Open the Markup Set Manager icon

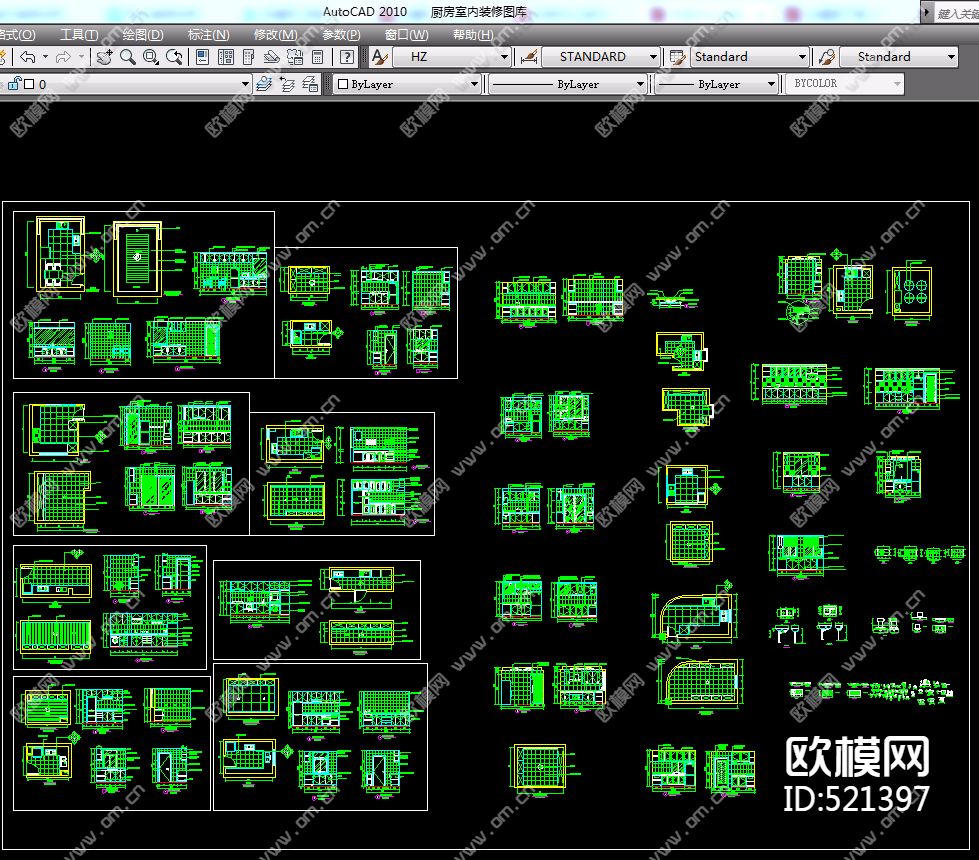[x=295, y=57]
